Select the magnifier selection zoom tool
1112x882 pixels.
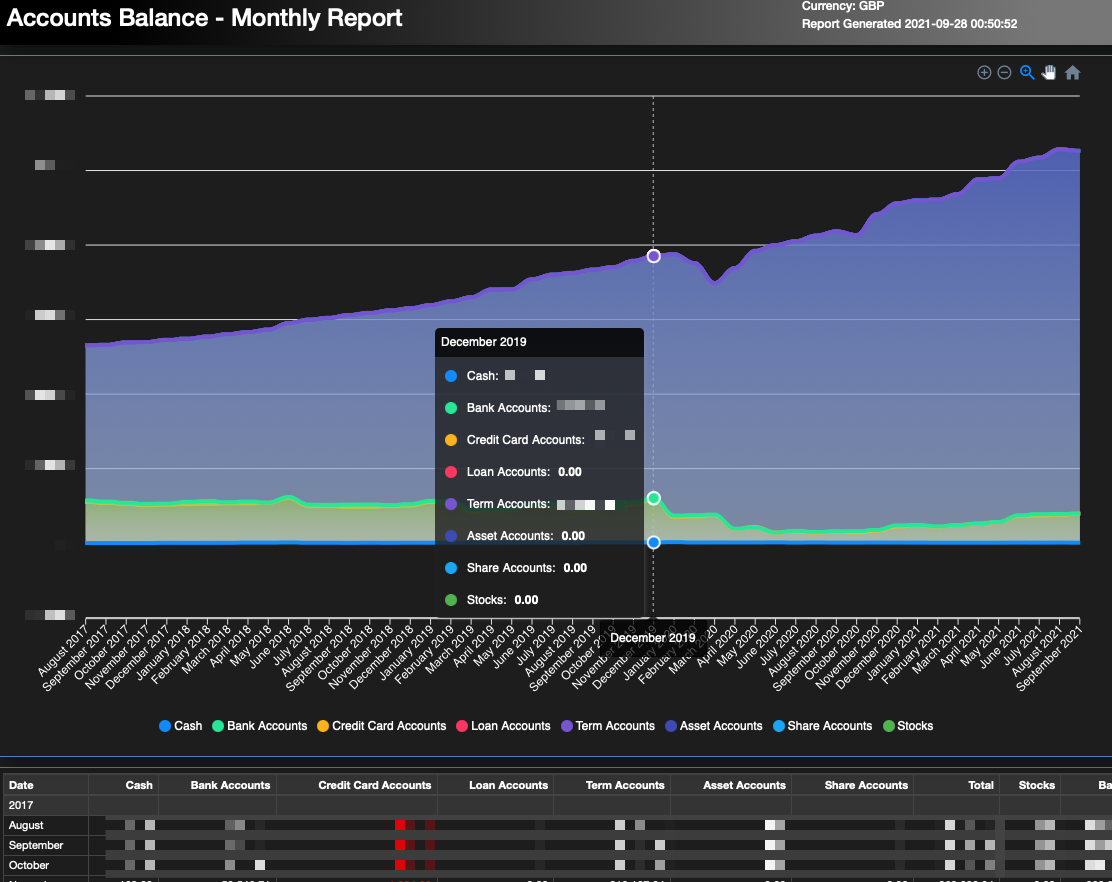click(1027, 72)
